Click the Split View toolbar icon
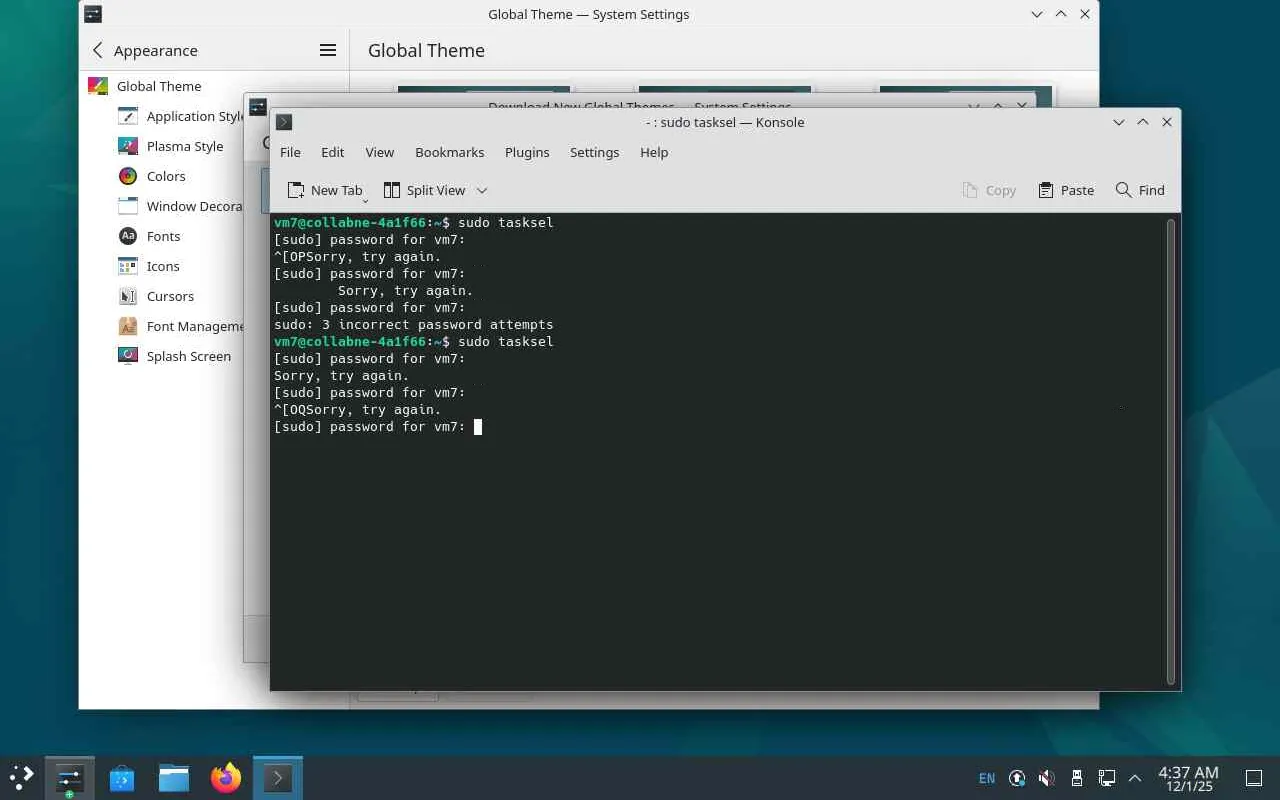1280x800 pixels. tap(392, 190)
